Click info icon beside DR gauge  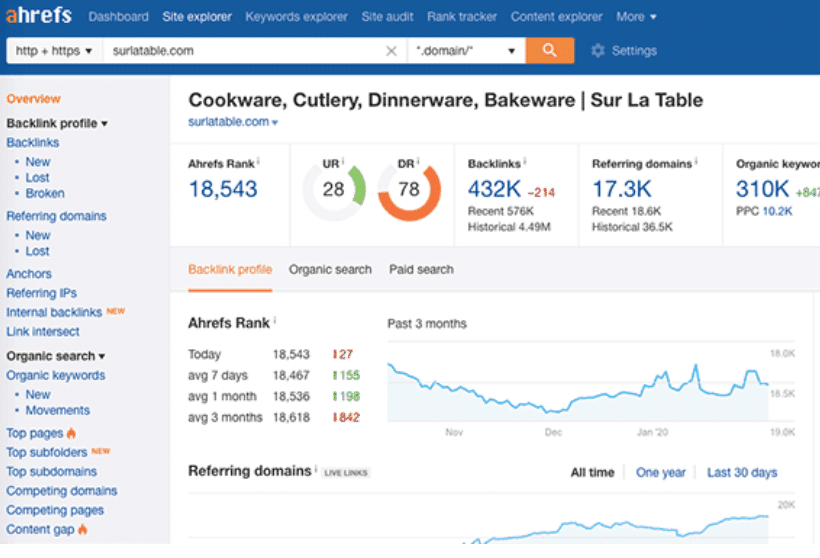click(x=418, y=161)
